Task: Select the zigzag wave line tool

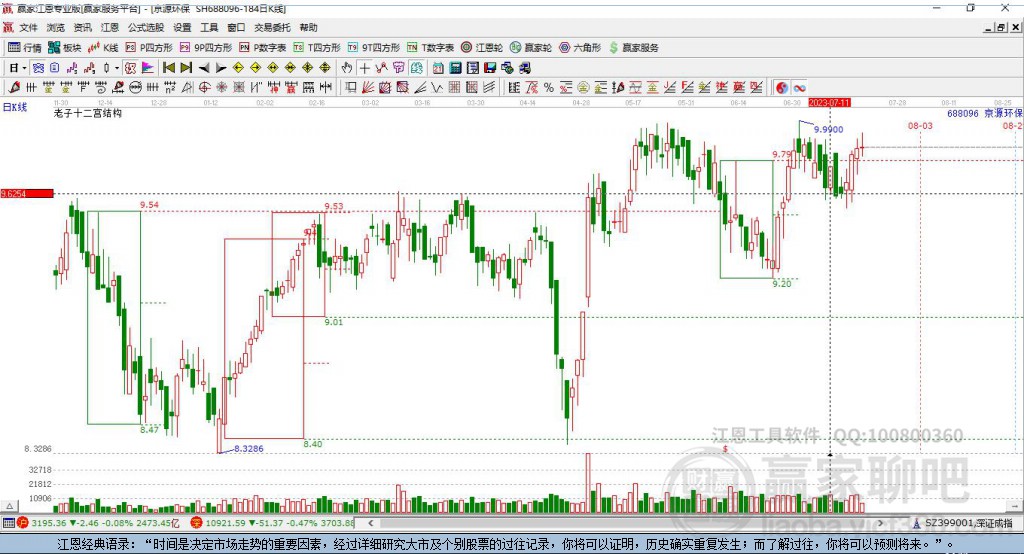Action: point(436,88)
